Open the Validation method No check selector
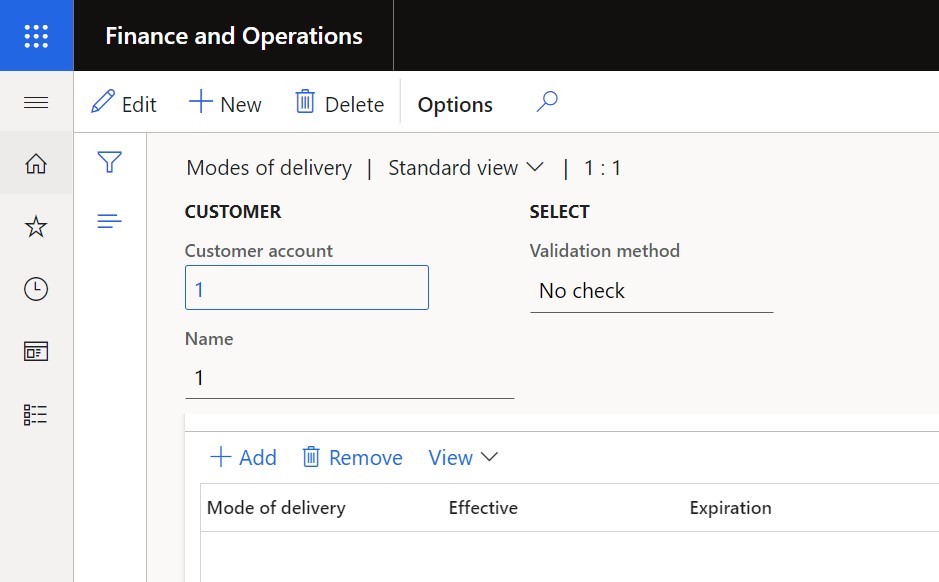Viewport: 939px width, 582px height. point(650,291)
